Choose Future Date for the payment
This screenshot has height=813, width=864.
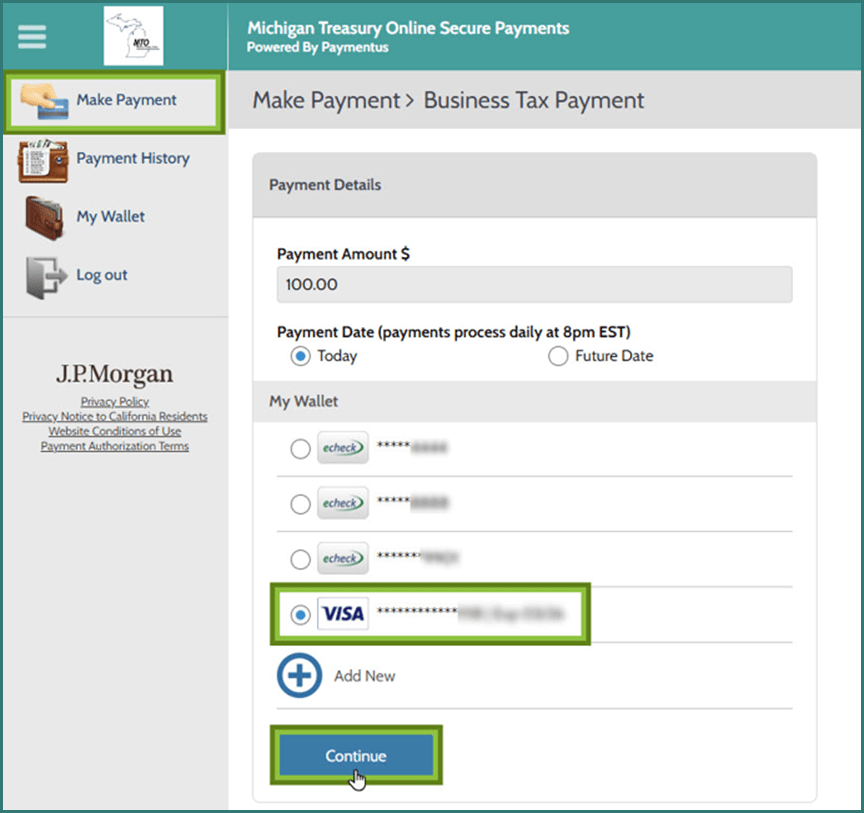558,355
